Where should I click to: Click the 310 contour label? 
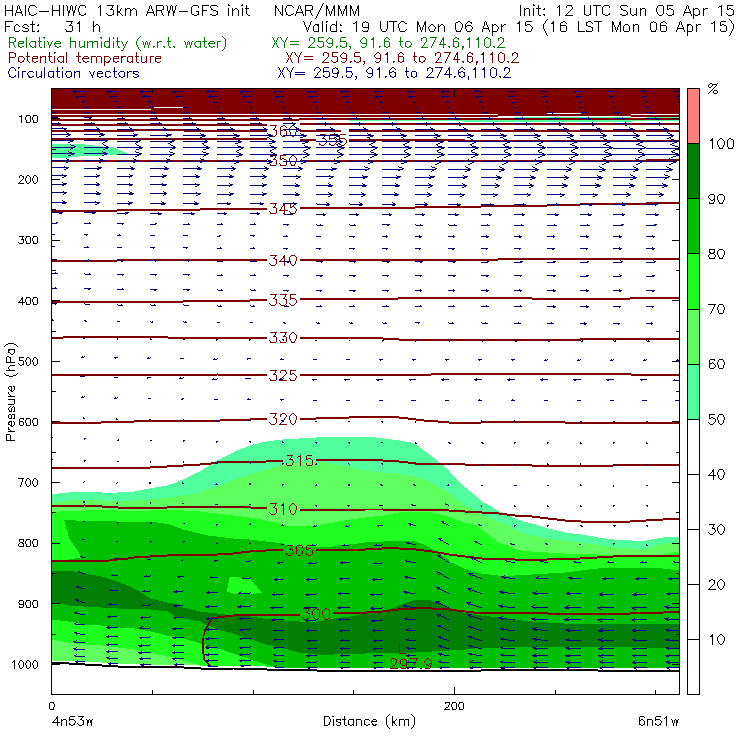tap(283, 509)
